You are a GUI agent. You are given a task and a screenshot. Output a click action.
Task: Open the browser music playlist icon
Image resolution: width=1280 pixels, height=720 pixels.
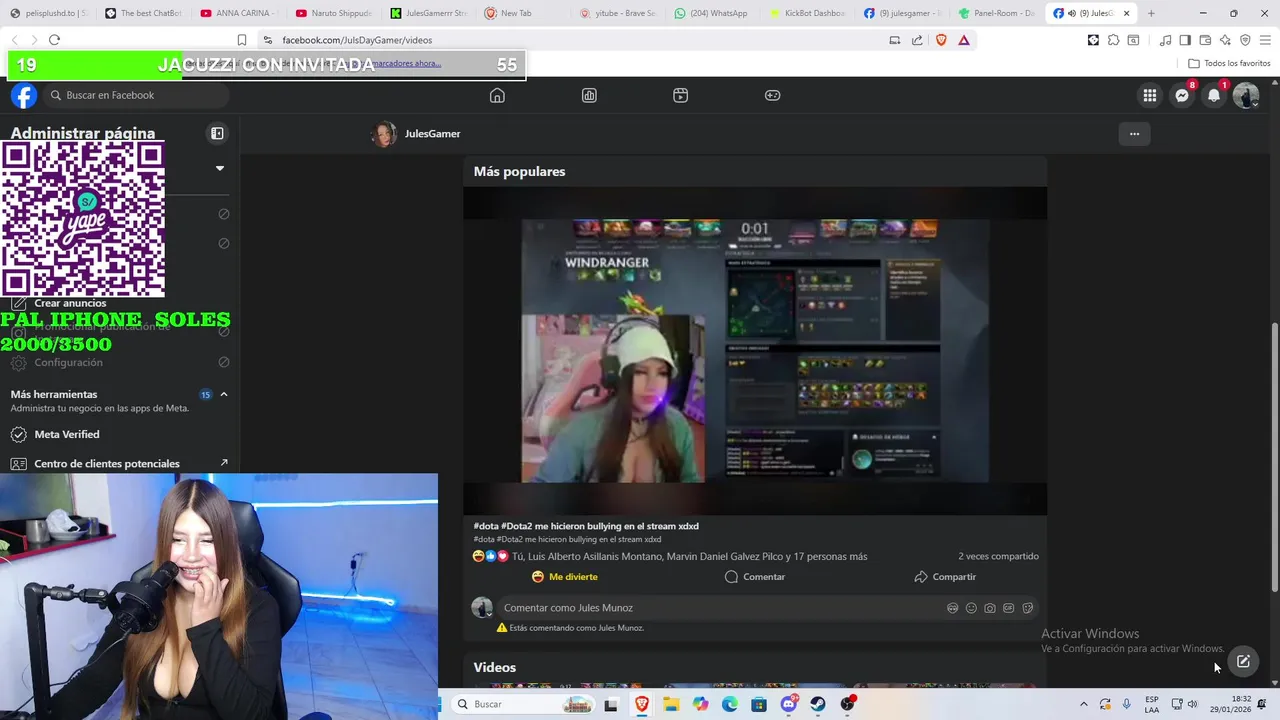pos(1166,40)
